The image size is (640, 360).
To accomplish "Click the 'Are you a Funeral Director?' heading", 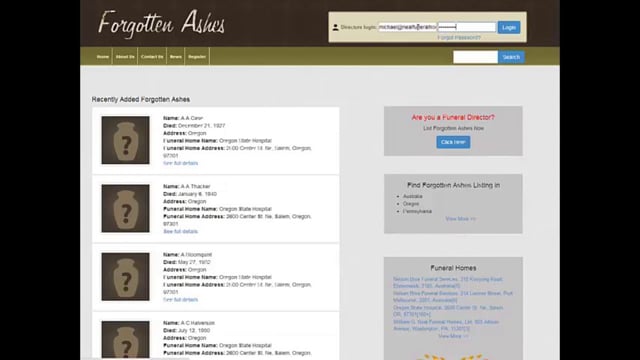I will coord(453,118).
